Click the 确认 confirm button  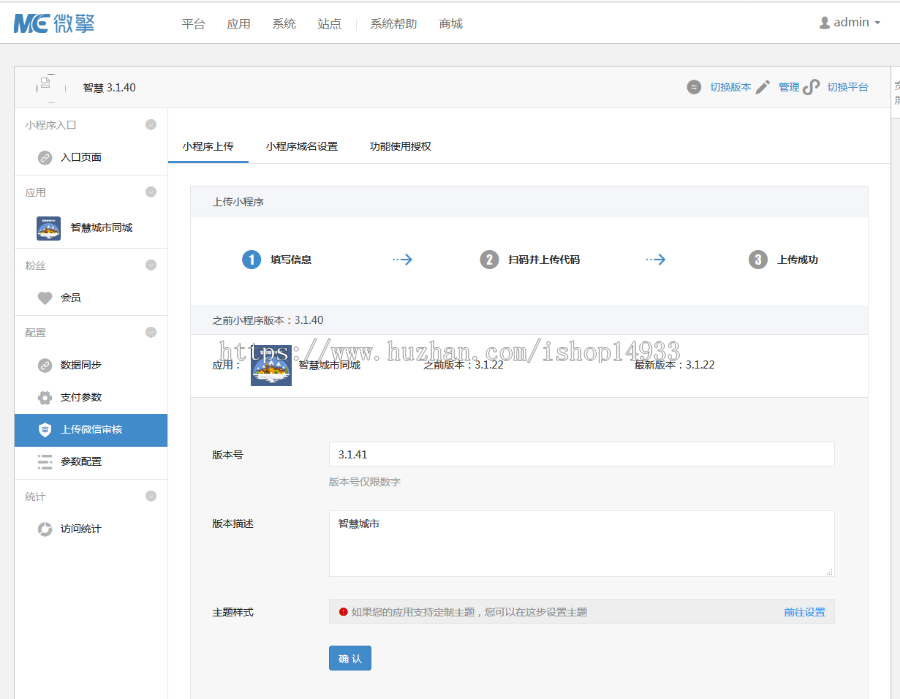click(350, 658)
